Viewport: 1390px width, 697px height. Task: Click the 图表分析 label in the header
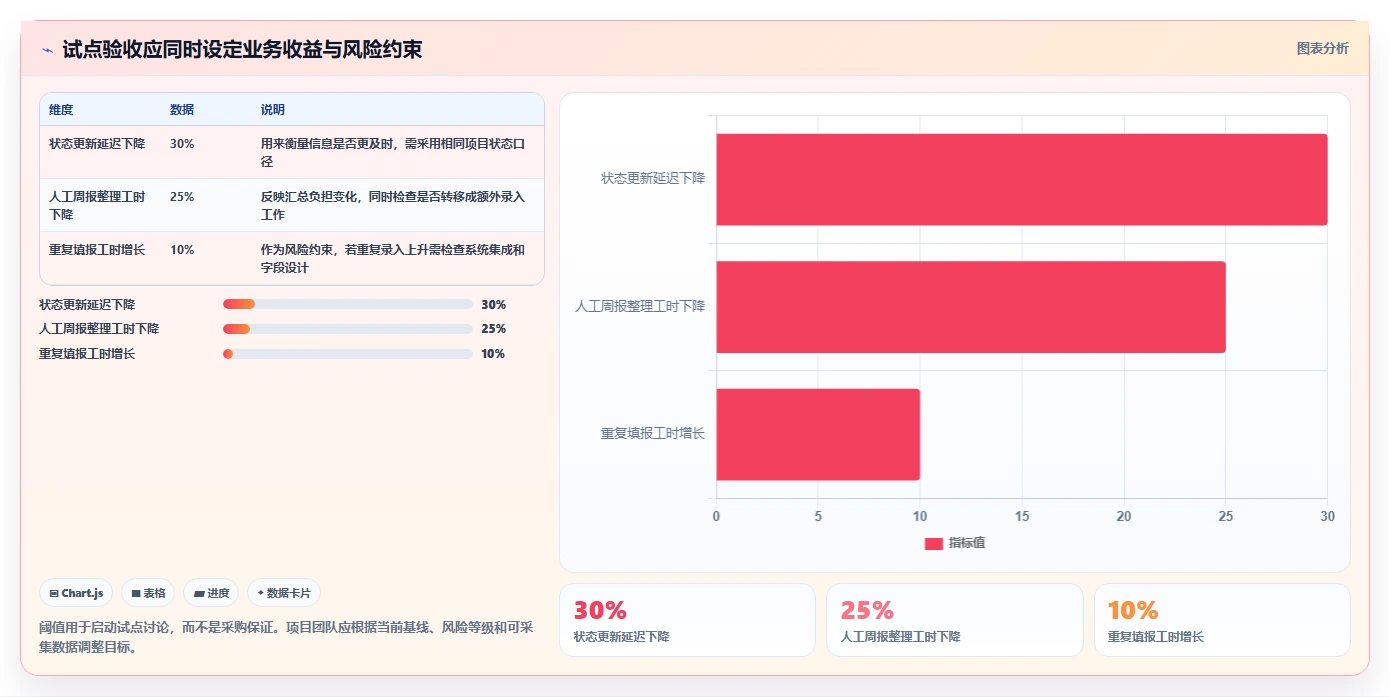tap(1322, 48)
